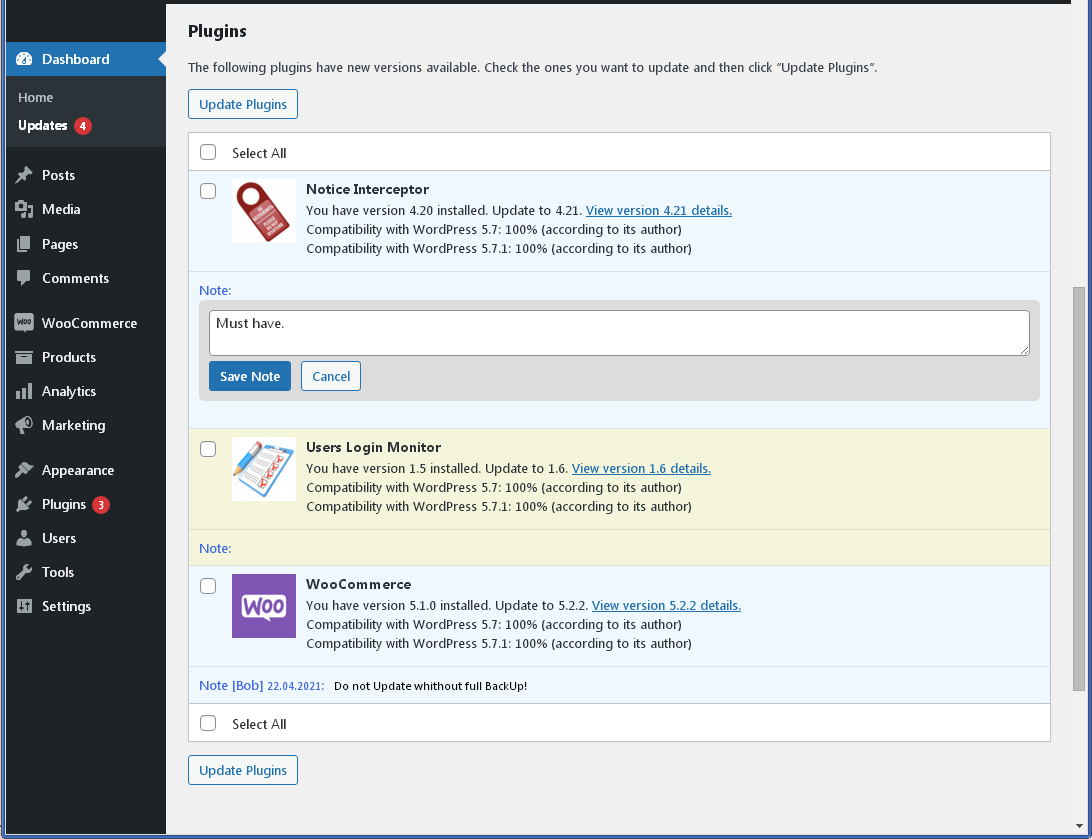Open the Updates submenu item
The image size is (1092, 839).
[x=42, y=125]
